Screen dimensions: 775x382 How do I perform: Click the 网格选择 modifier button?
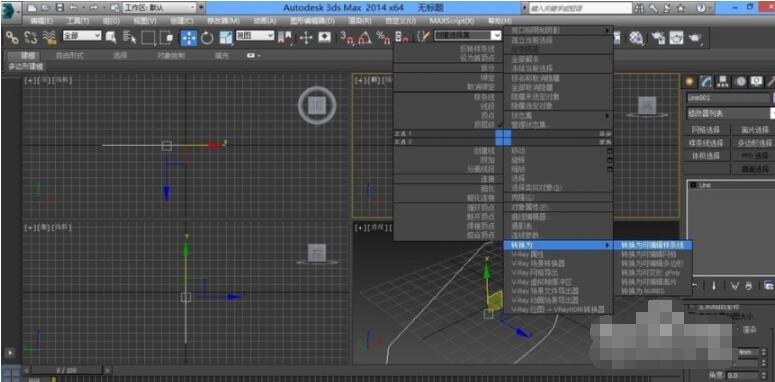(x=706, y=130)
